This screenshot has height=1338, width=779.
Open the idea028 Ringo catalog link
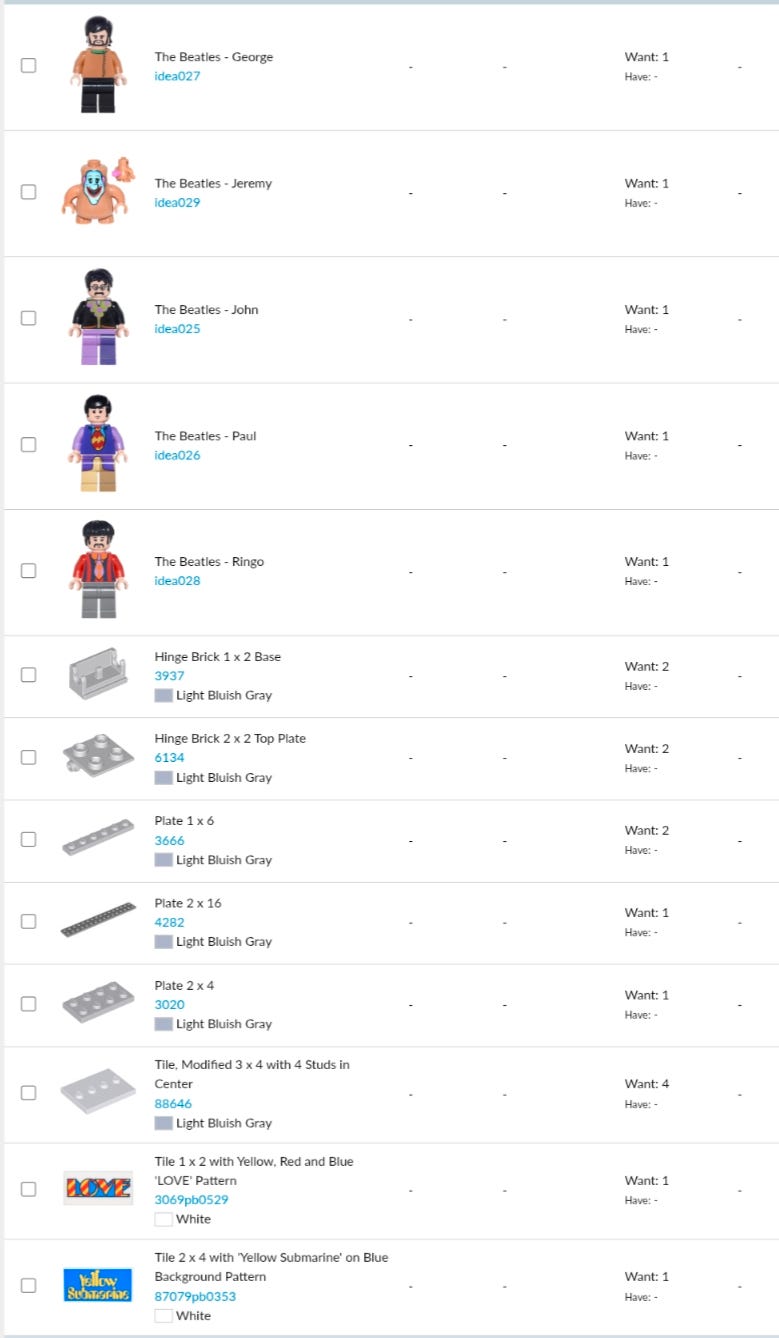177,581
